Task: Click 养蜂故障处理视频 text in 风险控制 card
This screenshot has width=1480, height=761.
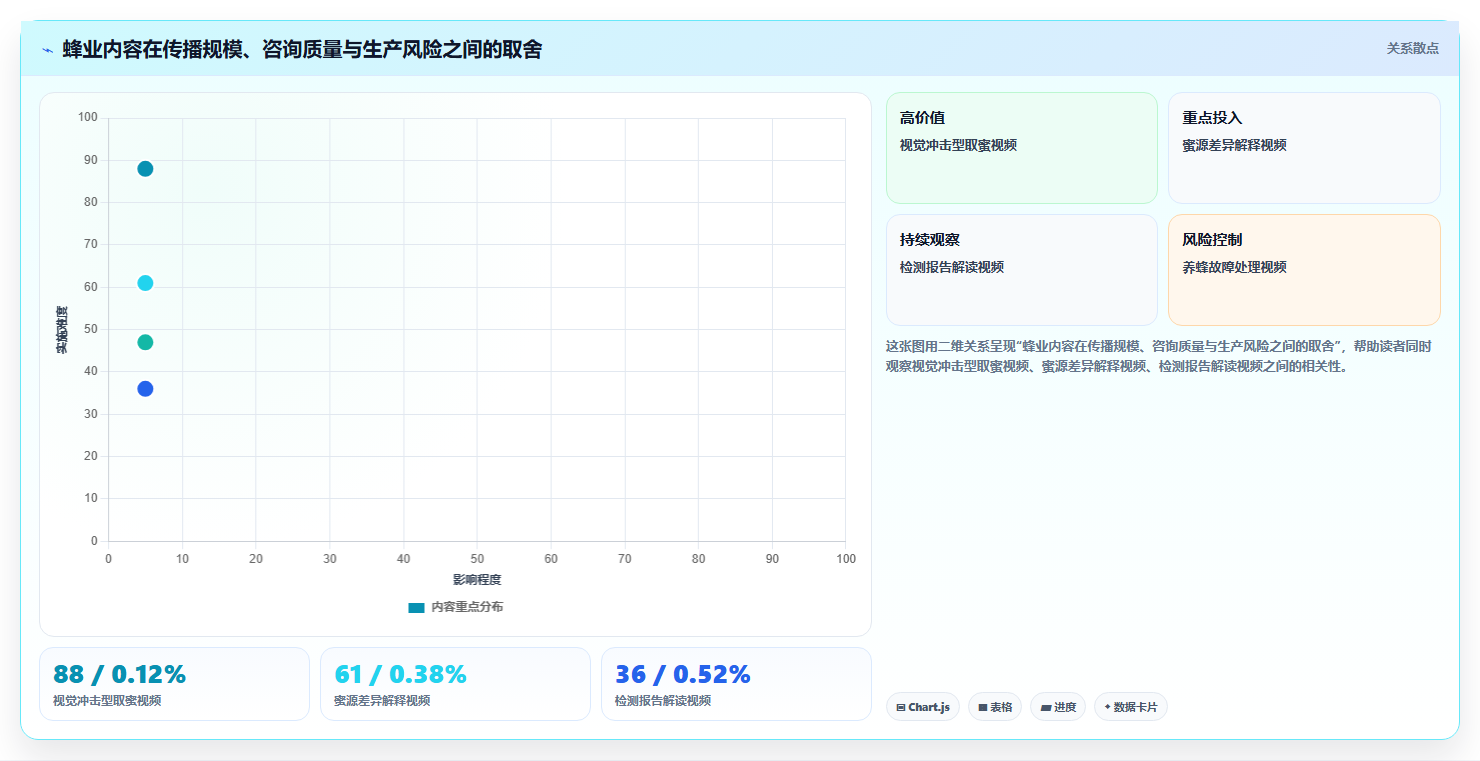Action: point(1234,267)
